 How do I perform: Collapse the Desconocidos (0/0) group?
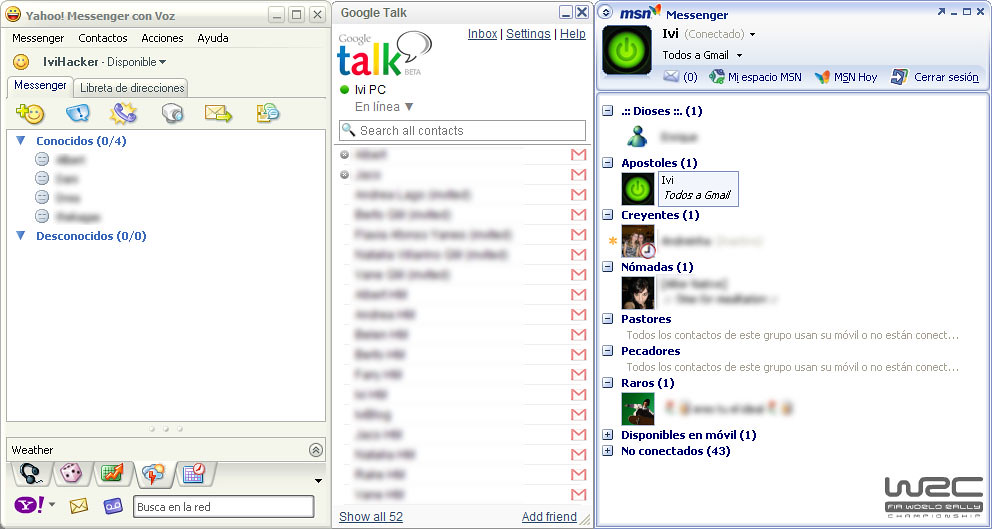click(x=21, y=236)
